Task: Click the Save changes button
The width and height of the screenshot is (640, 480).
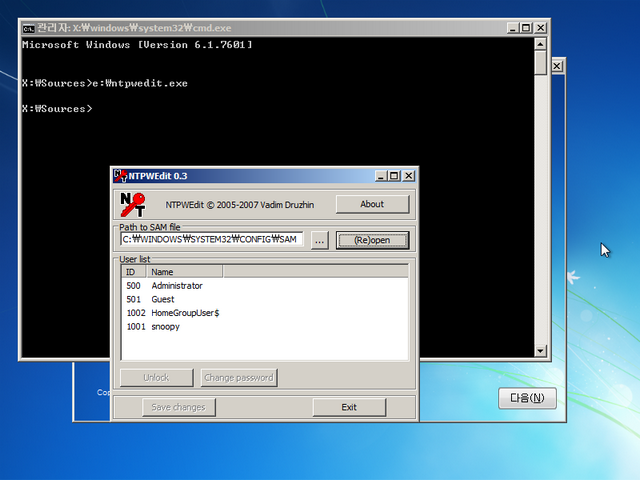Action: tap(179, 407)
